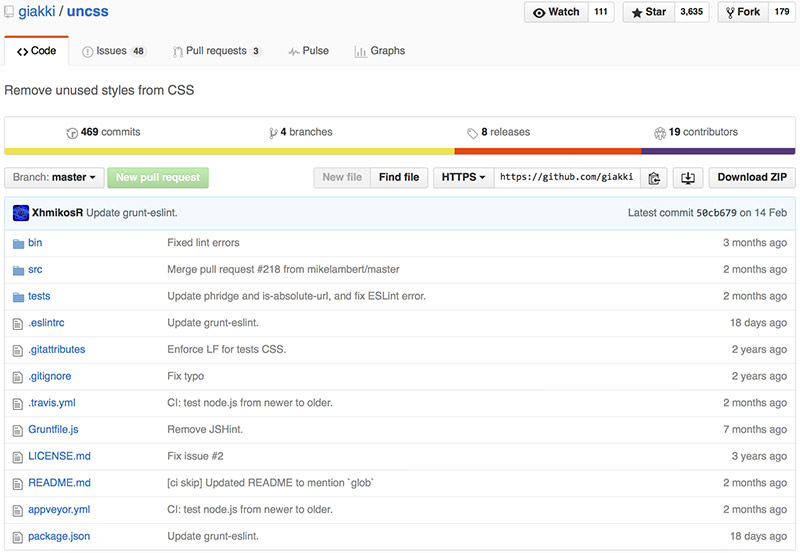The height and width of the screenshot is (553, 800).
Task: Click New pull request button
Action: [158, 178]
